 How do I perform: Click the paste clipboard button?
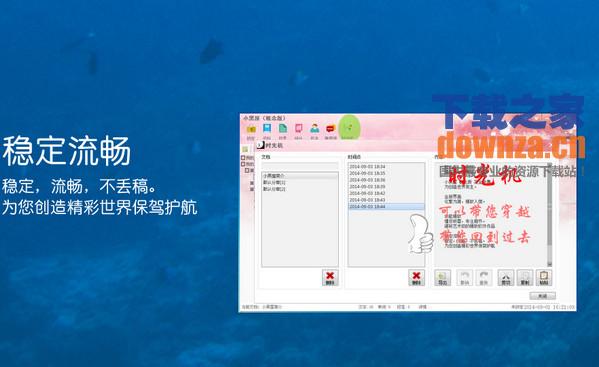pos(544,278)
